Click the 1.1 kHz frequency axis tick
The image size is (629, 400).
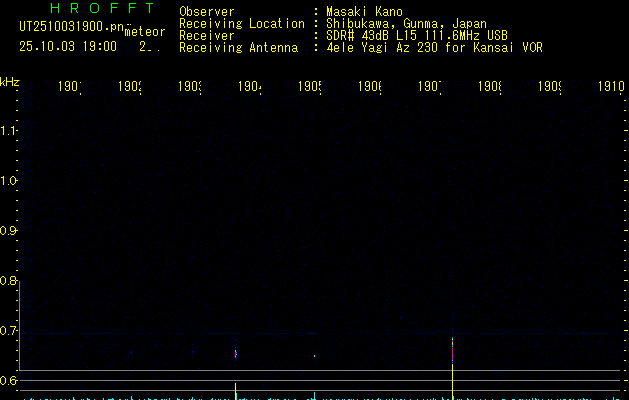click(x=9, y=131)
